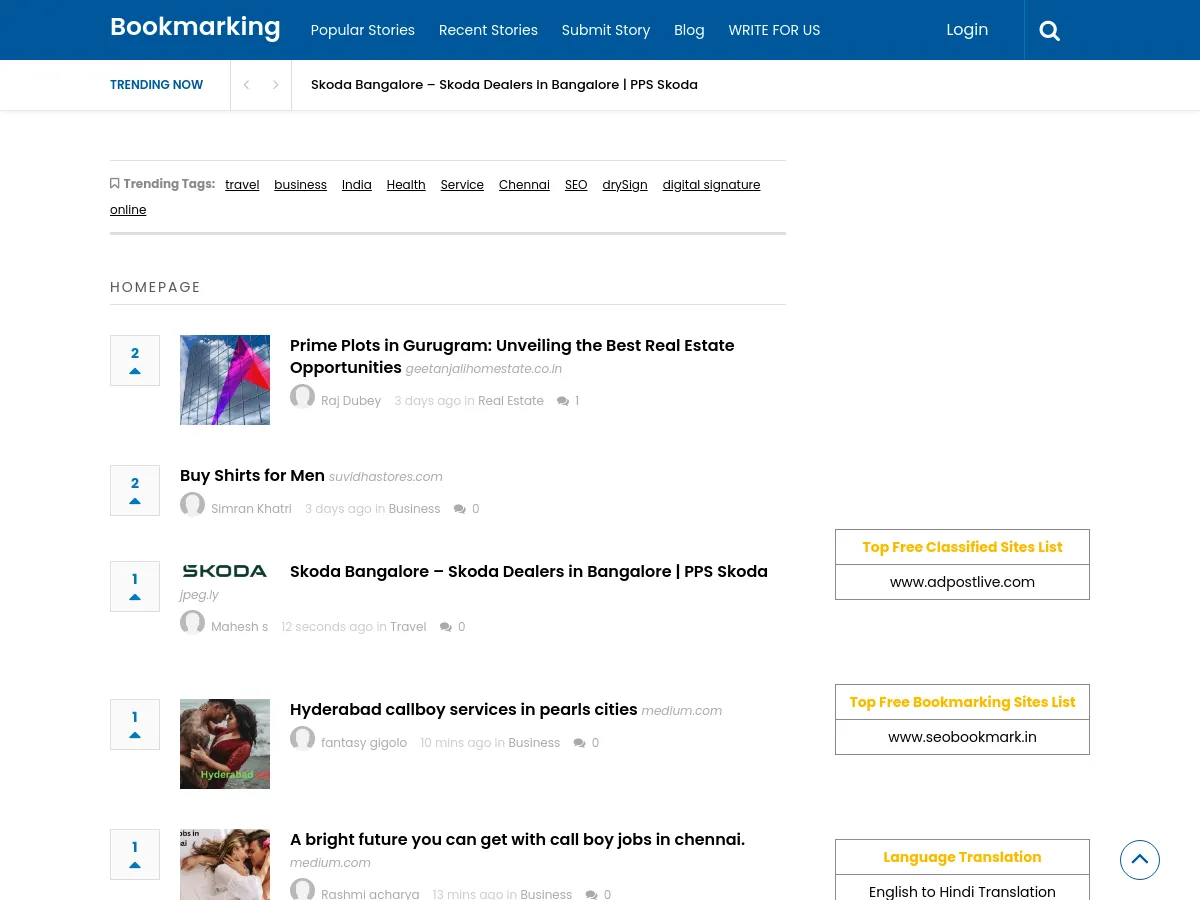
Task: Open the WRITE FOR US link
Action: [x=774, y=30]
